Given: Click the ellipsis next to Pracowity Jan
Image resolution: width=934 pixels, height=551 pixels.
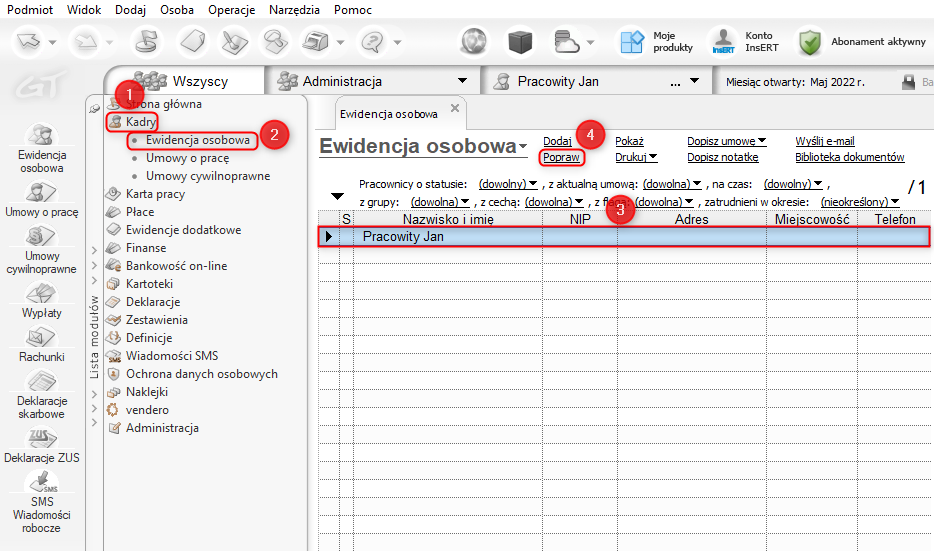Looking at the screenshot, I should point(675,82).
